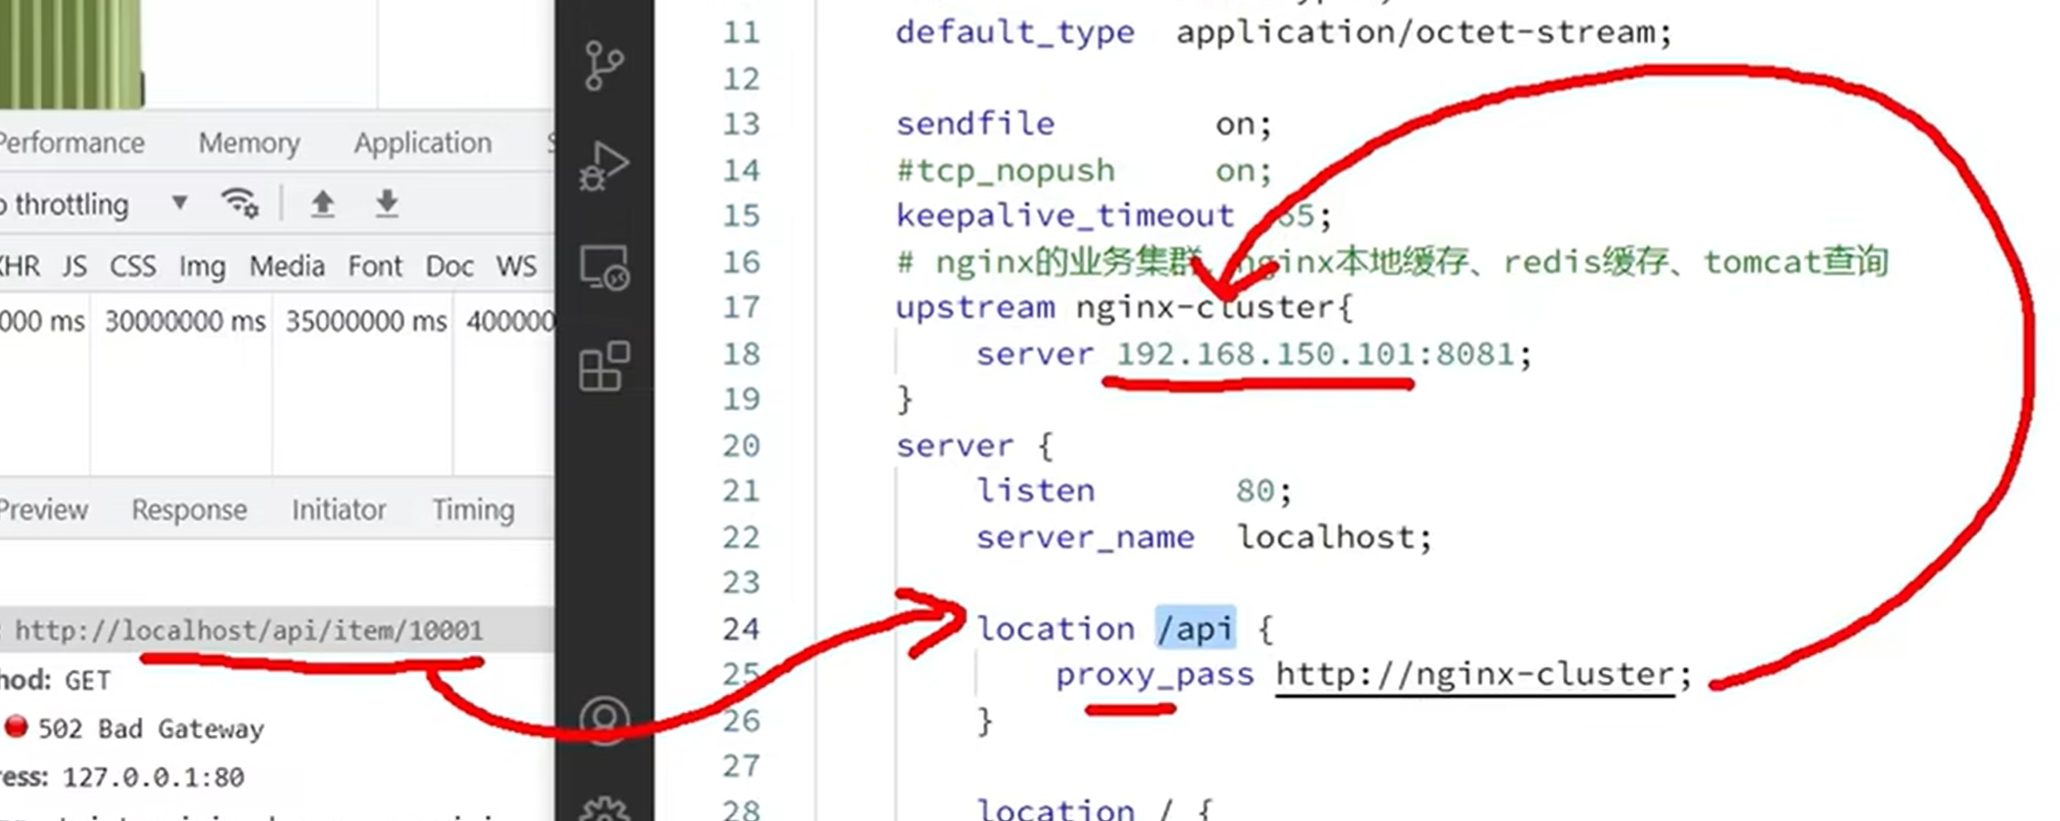Toggle the Font request type filter
2060x821 pixels.
pos(375,267)
